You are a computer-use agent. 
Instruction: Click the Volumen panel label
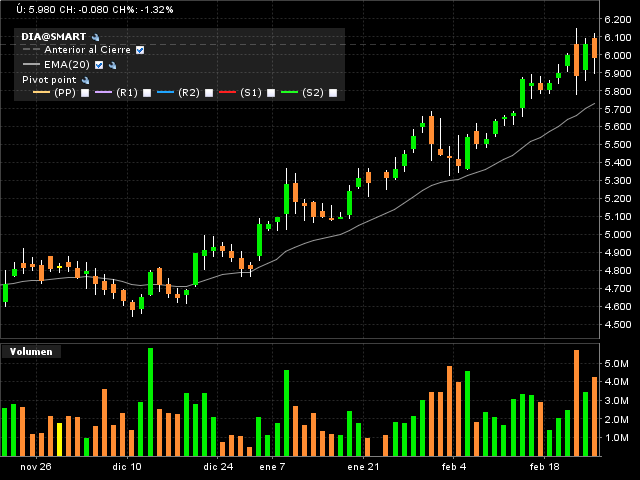[31, 352]
